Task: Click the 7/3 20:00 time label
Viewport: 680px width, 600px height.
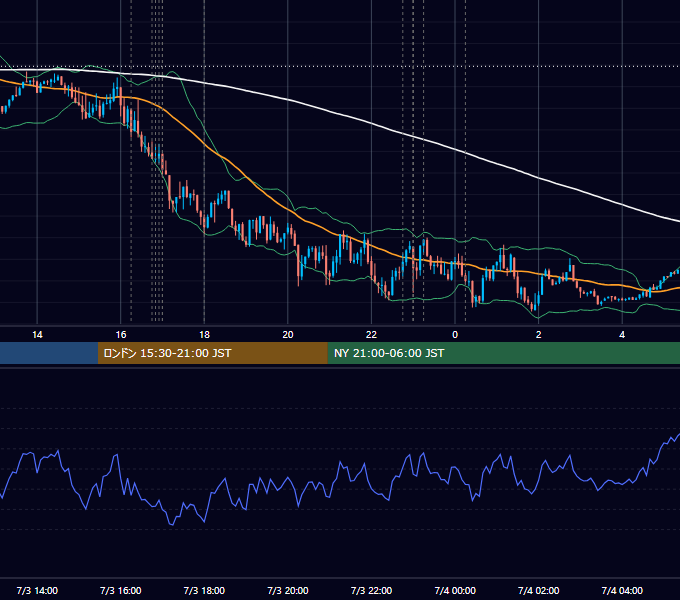Action: click(288, 590)
